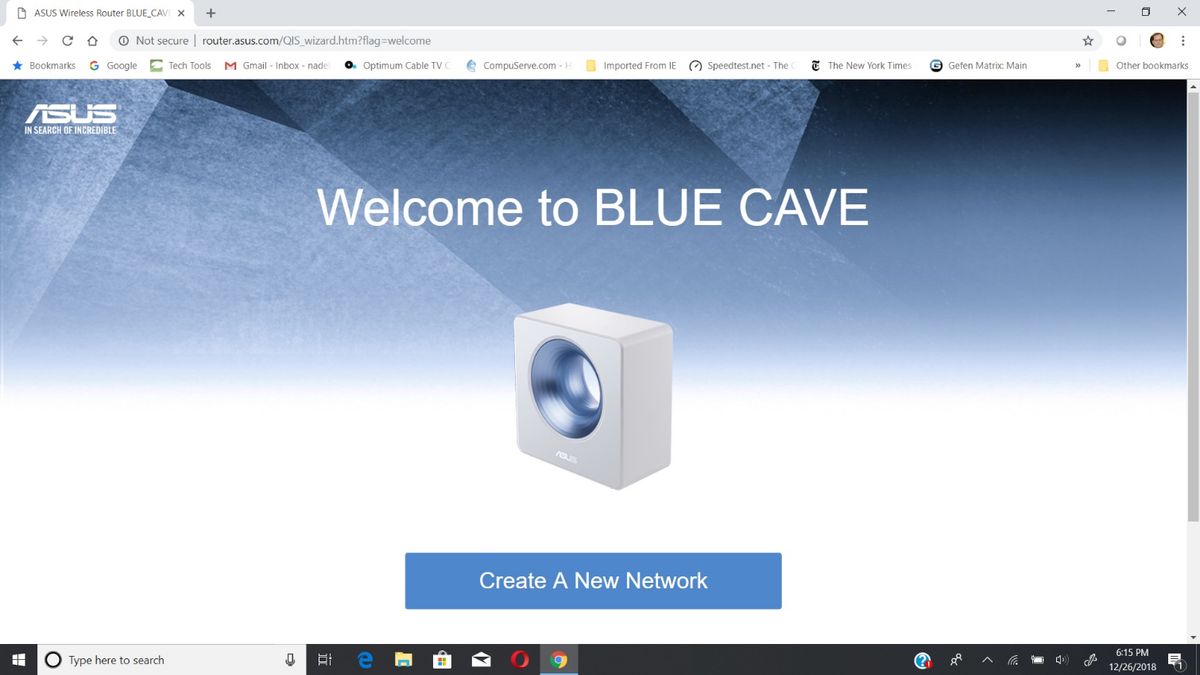Open the Chrome profile avatar
The width and height of the screenshot is (1200, 675).
pos(1156,40)
